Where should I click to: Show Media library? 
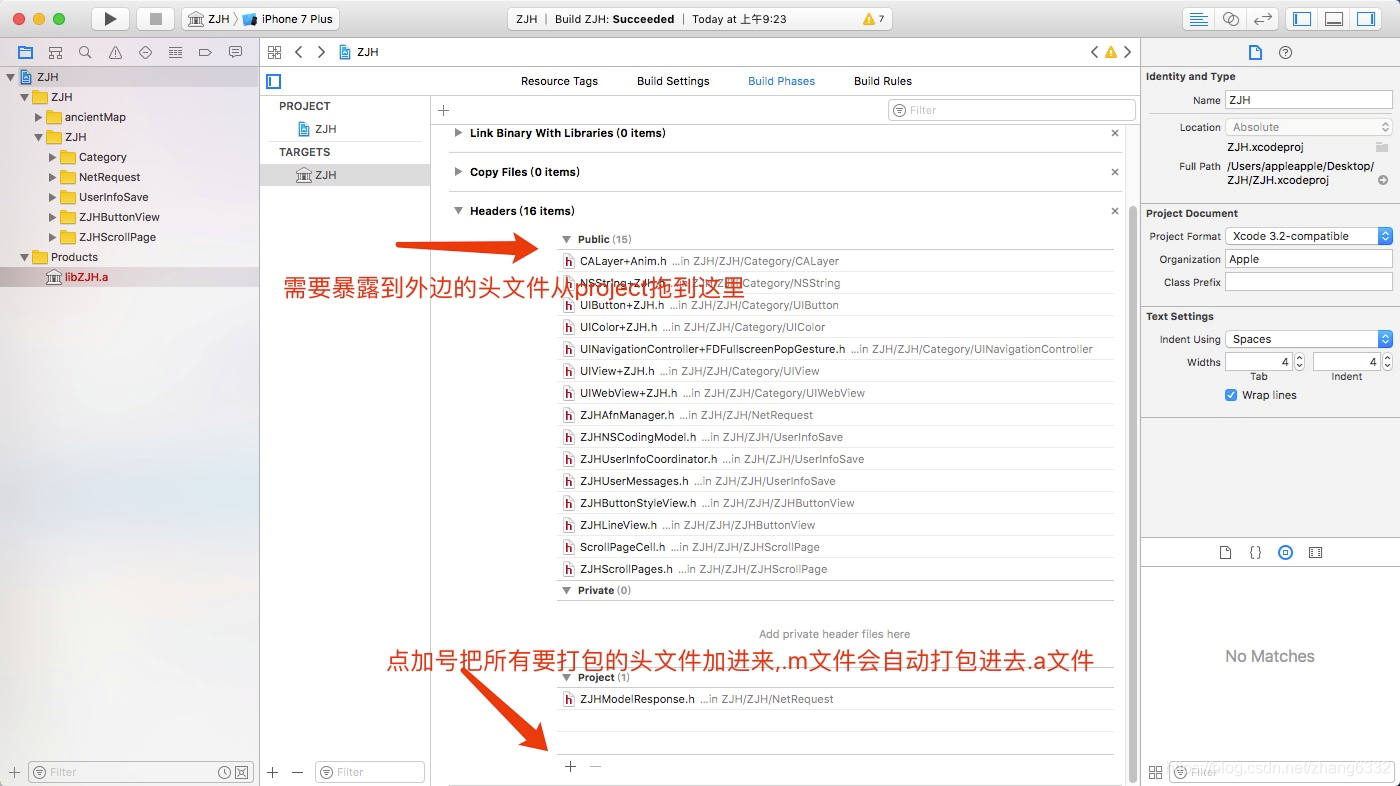click(x=1316, y=552)
